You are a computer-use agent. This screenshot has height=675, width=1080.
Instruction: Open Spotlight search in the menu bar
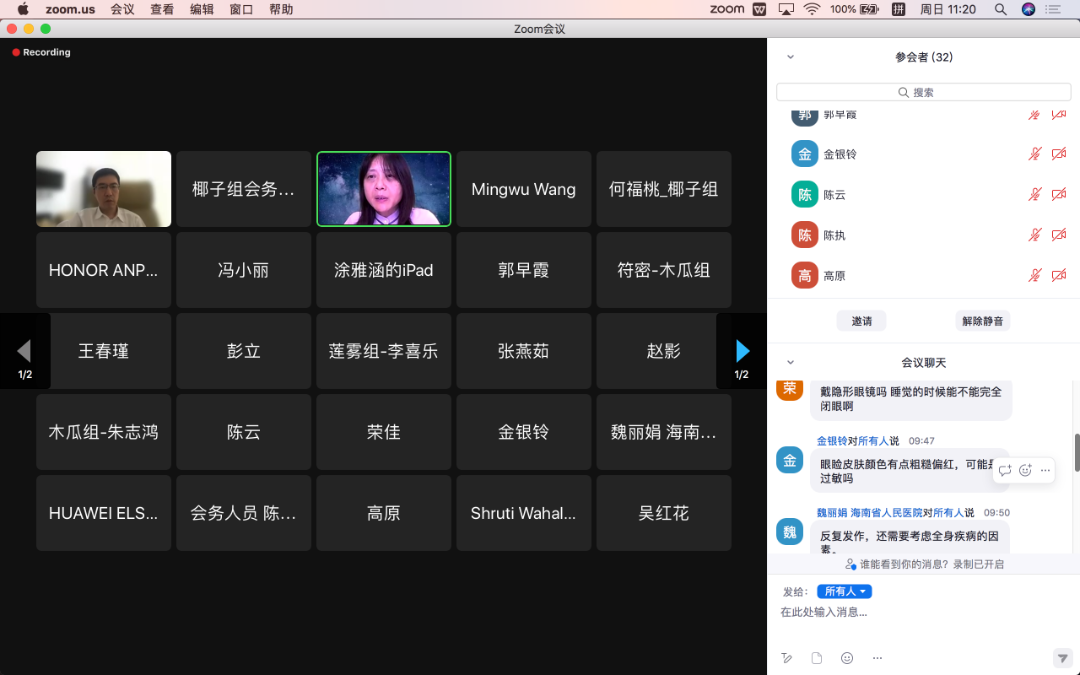tap(1000, 9)
